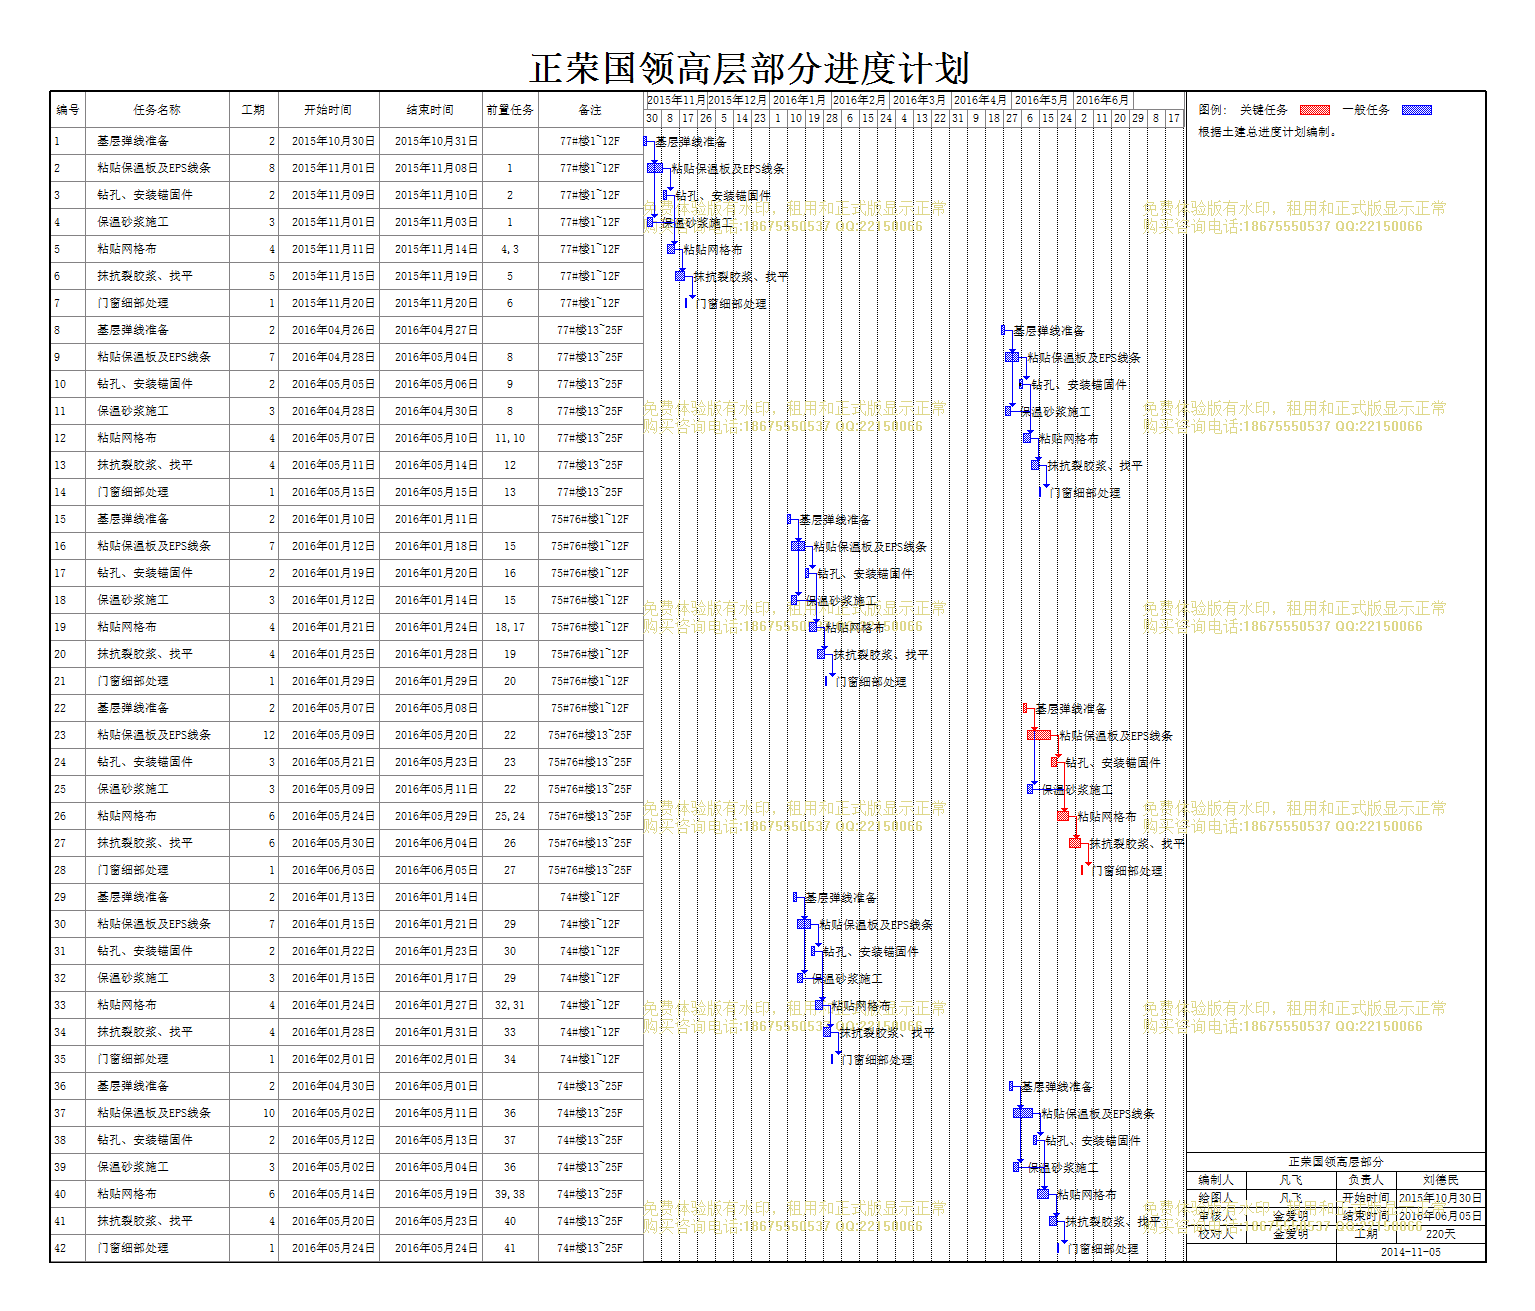
Task: Select the 备注 cell of task 42
Action: pyautogui.click(x=590, y=1248)
